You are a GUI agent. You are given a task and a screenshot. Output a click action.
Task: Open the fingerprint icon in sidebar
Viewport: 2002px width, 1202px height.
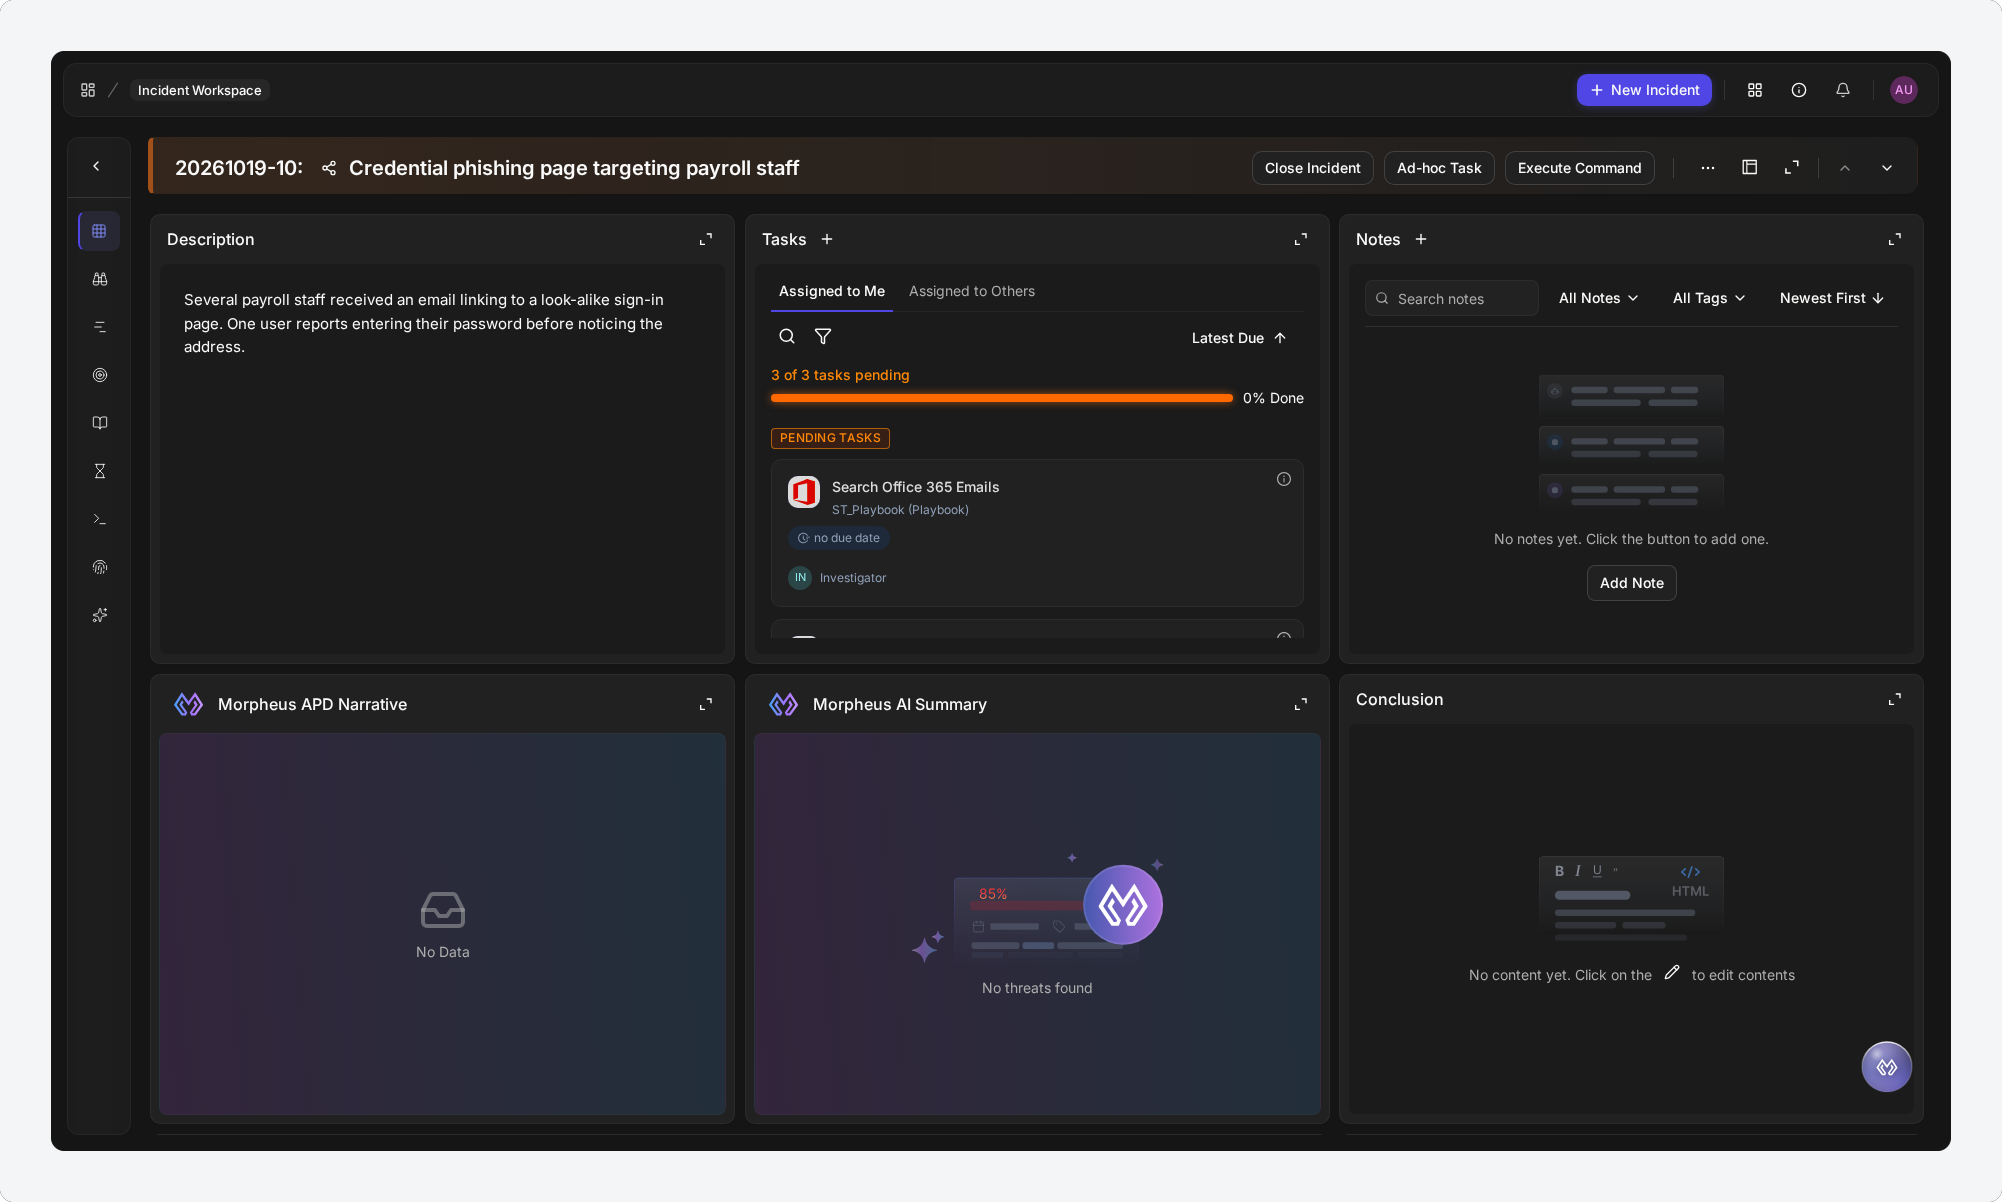100,567
